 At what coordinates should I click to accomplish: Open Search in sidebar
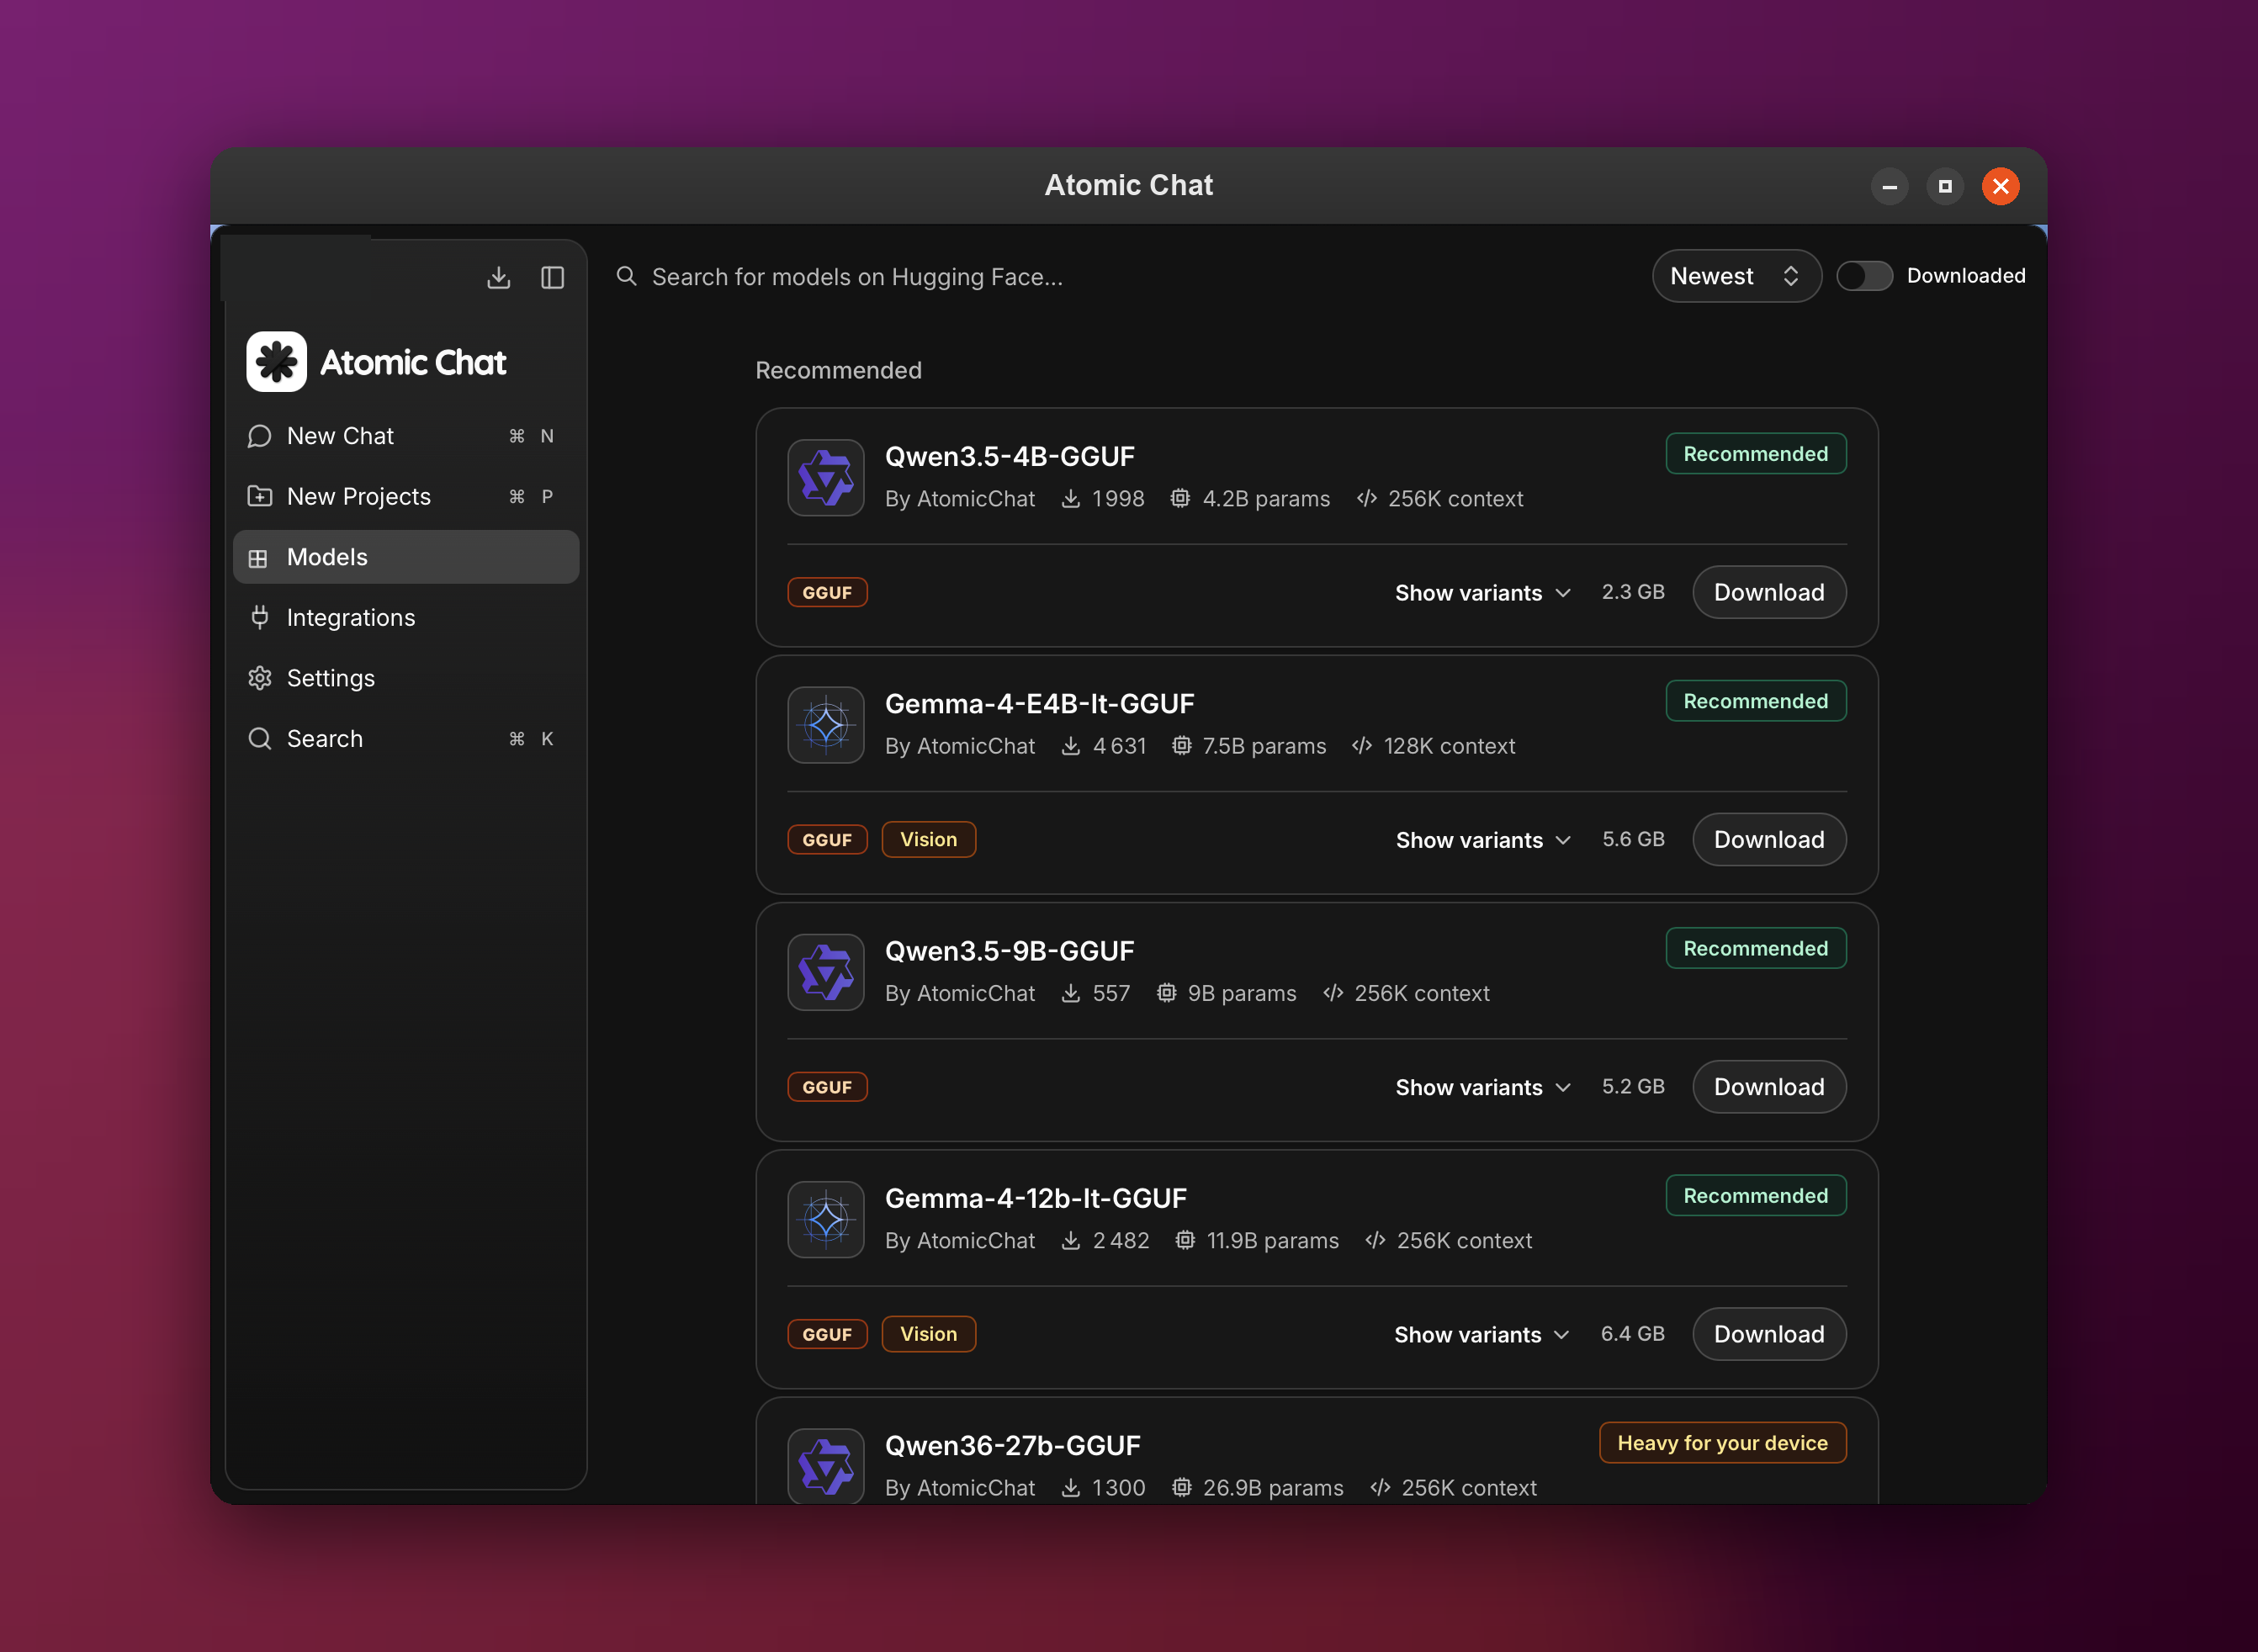(x=406, y=739)
